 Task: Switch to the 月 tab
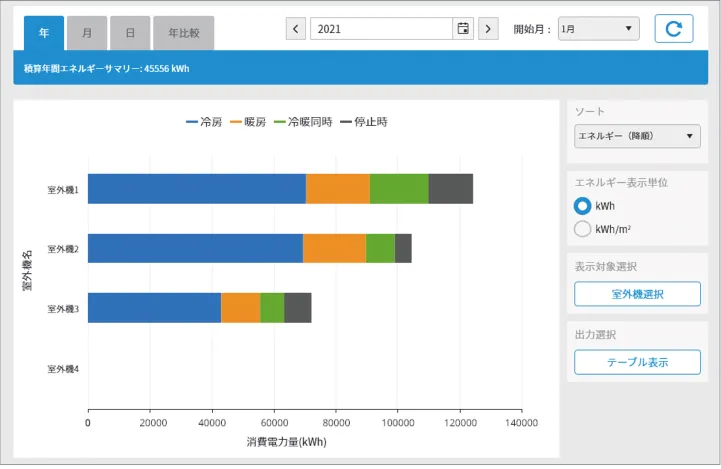pyautogui.click(x=87, y=33)
